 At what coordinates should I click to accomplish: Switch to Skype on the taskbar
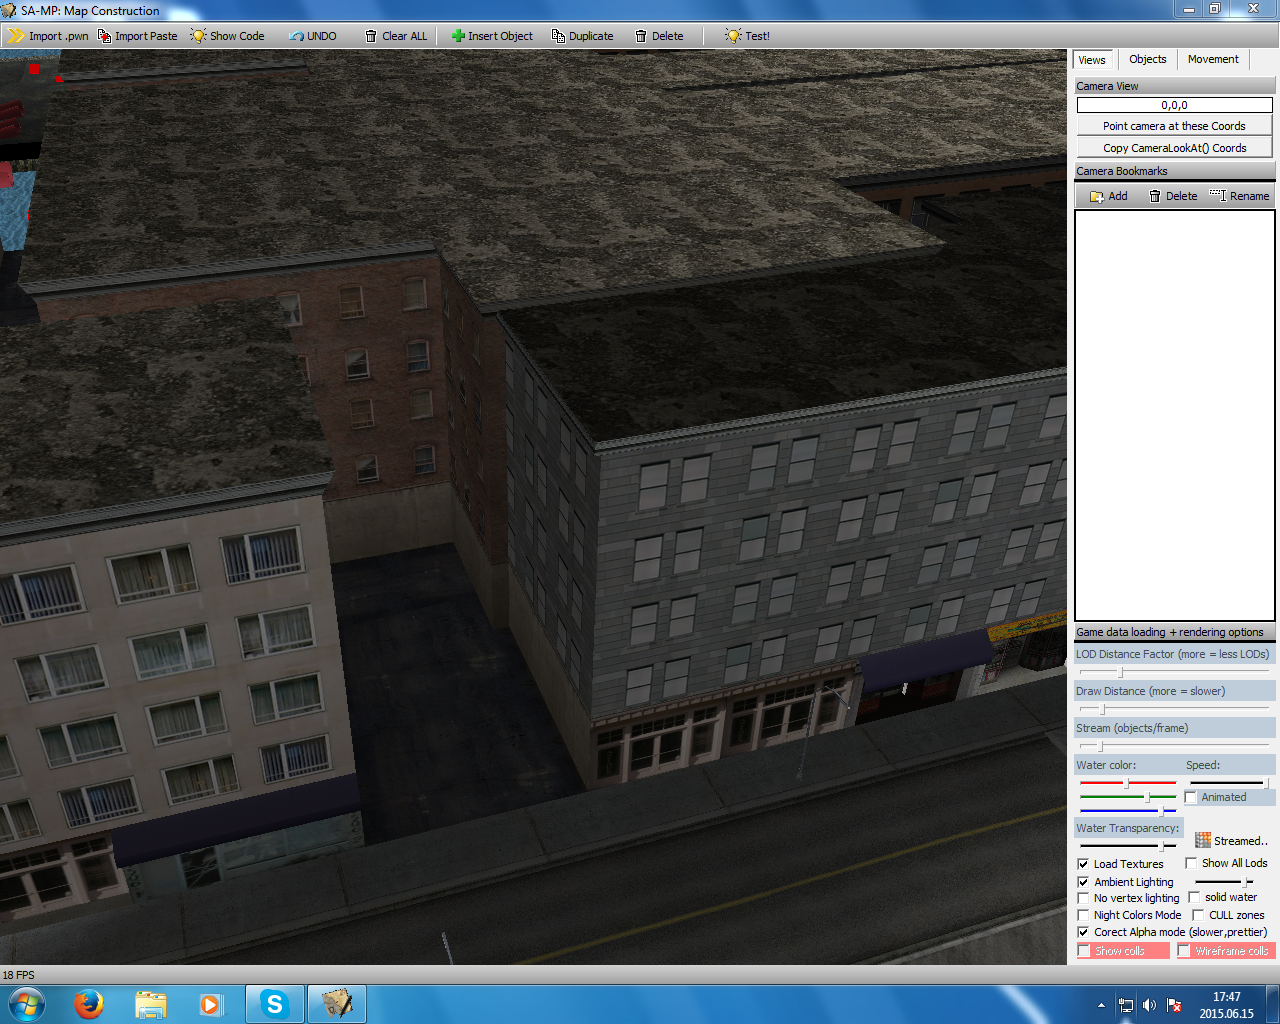[x=274, y=1004]
